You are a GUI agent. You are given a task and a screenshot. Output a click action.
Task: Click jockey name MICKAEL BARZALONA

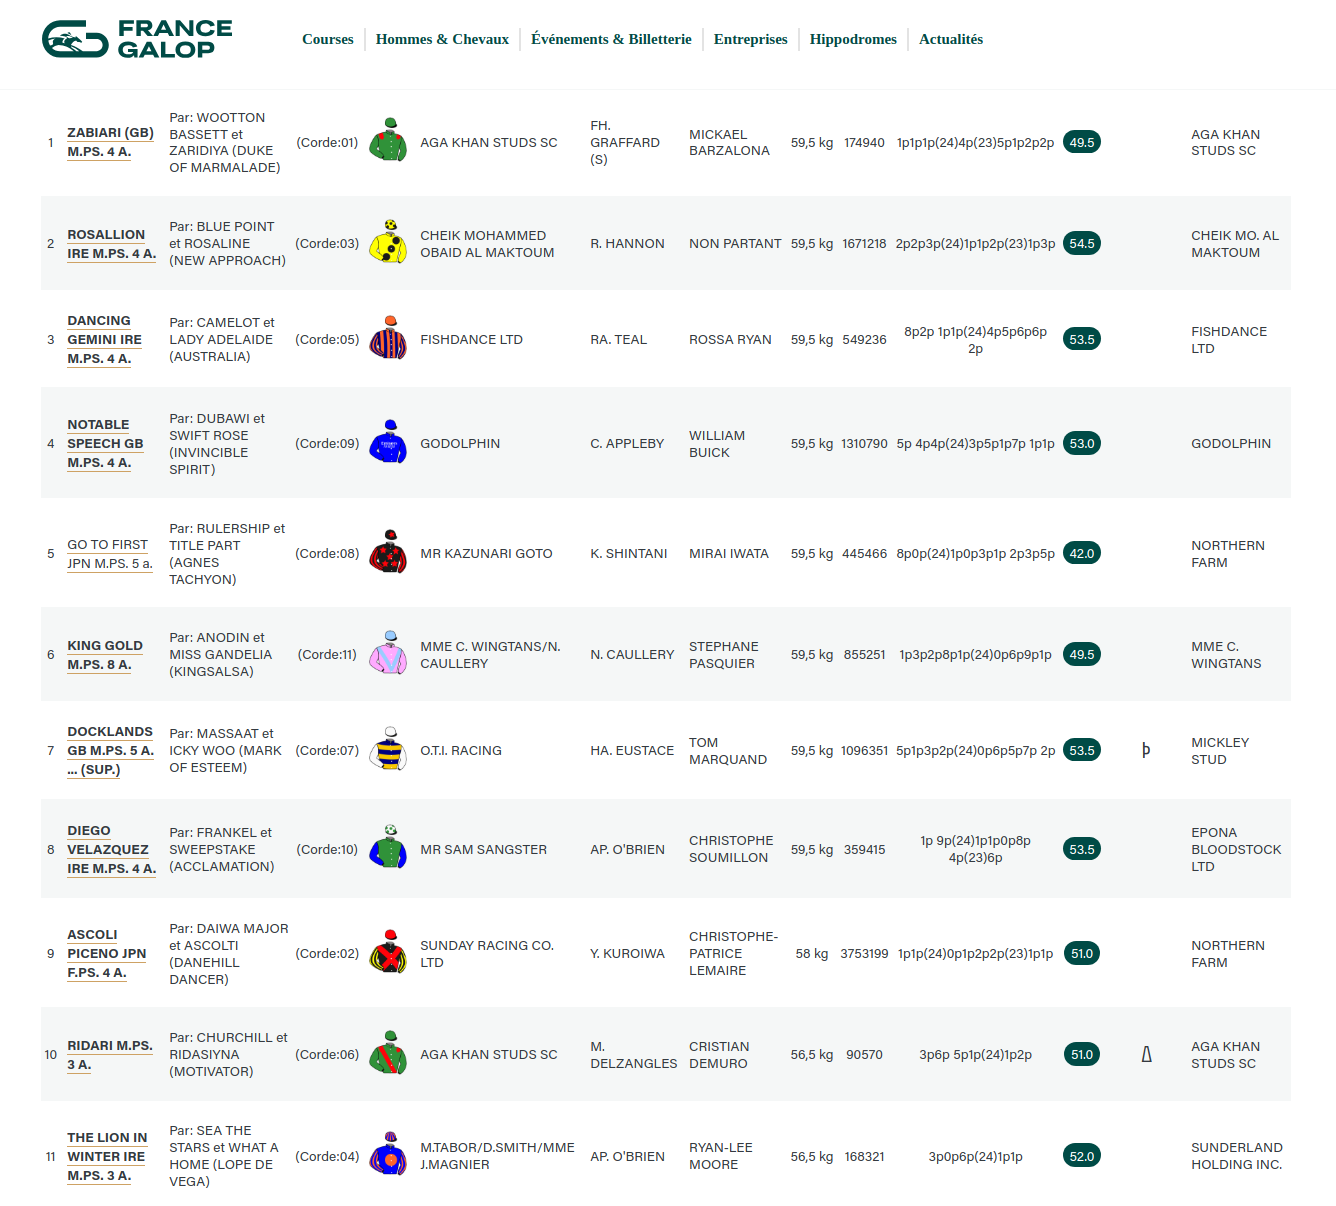(x=729, y=142)
